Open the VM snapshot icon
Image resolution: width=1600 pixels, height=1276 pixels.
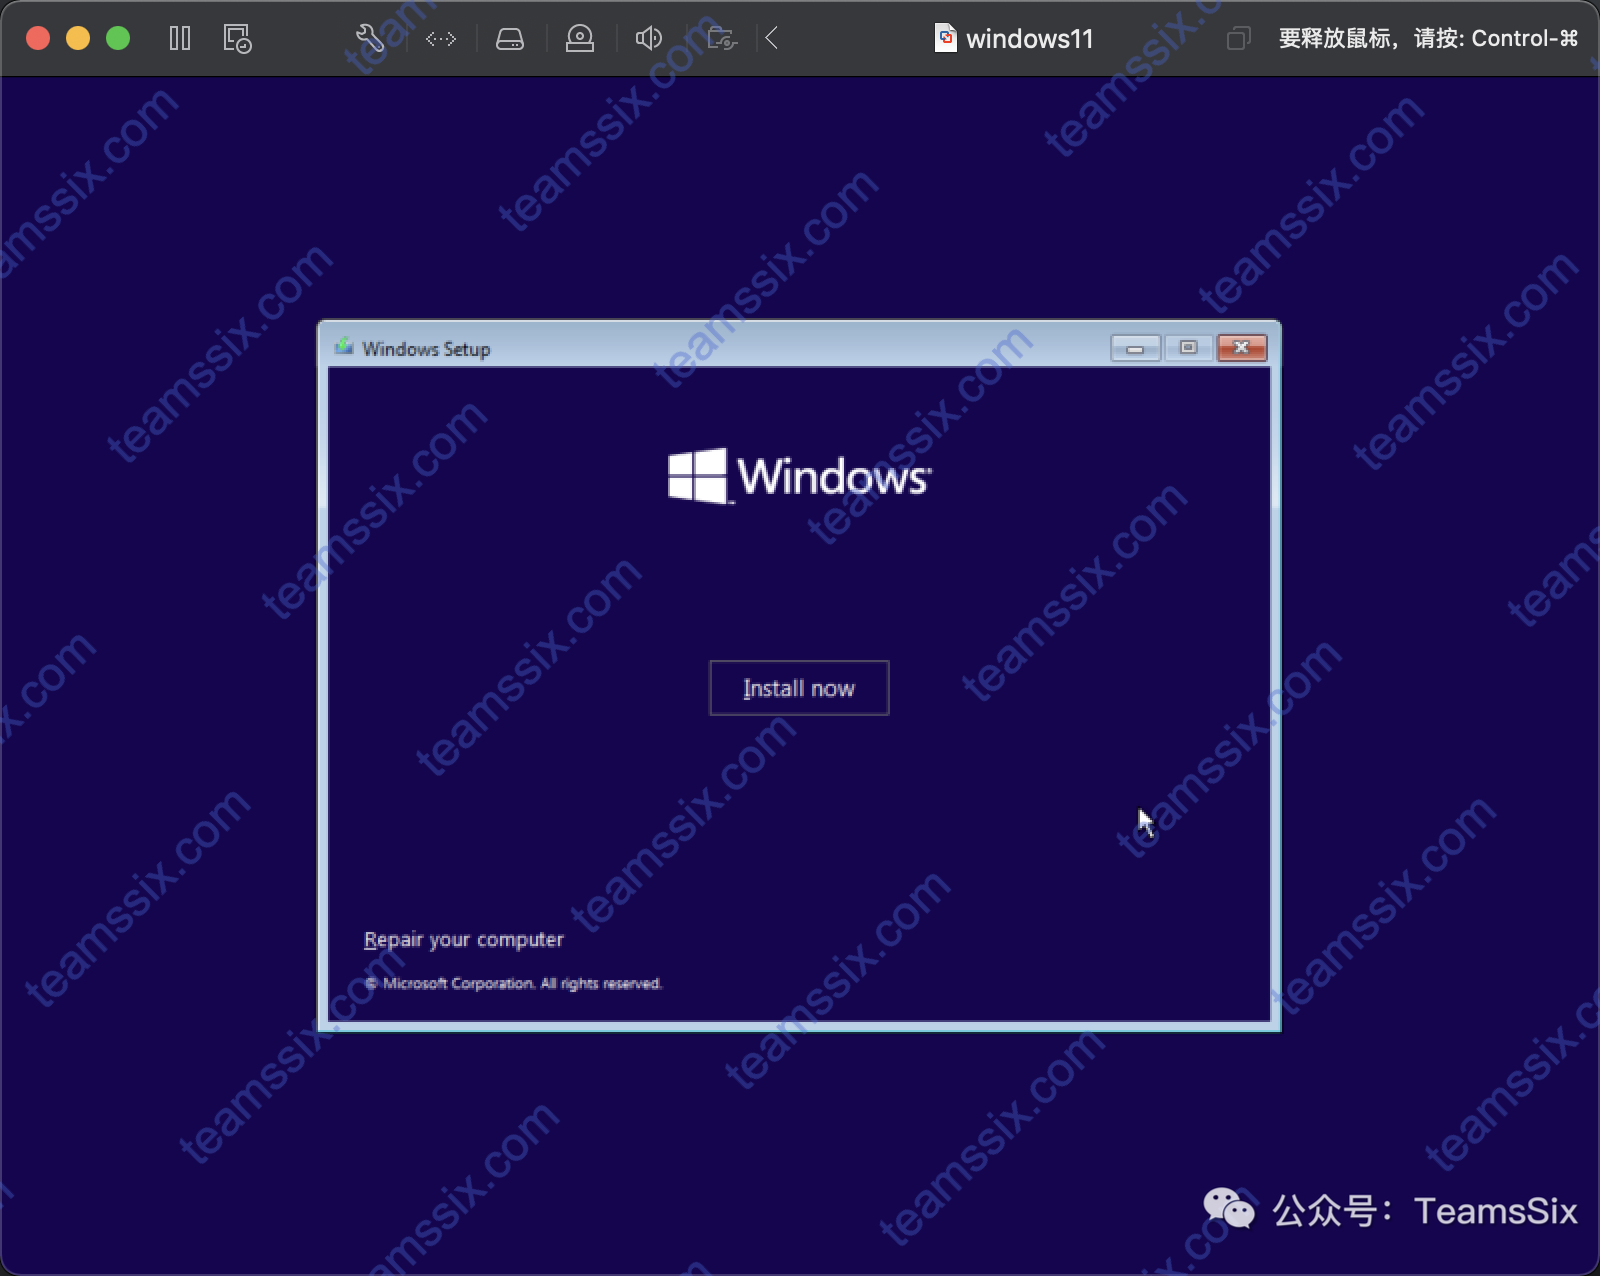point(237,39)
